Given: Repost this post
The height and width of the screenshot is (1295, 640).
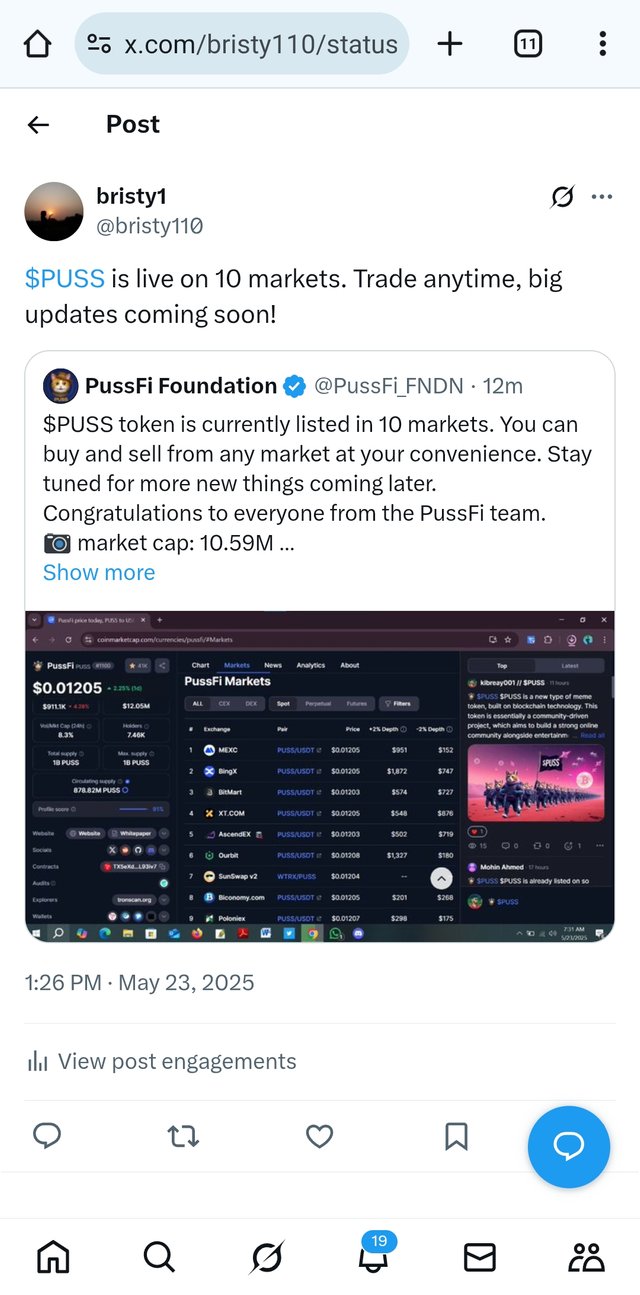Looking at the screenshot, I should (x=183, y=1135).
